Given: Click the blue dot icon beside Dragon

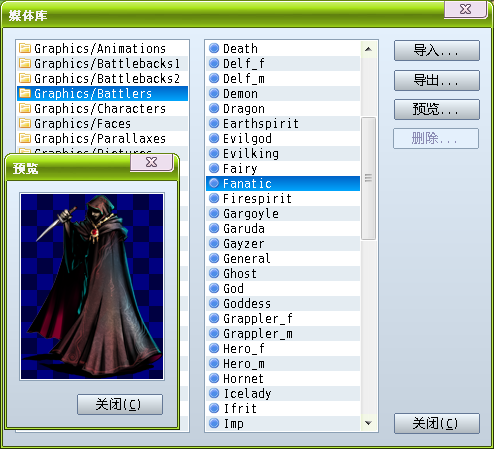Looking at the screenshot, I should click(214, 108).
